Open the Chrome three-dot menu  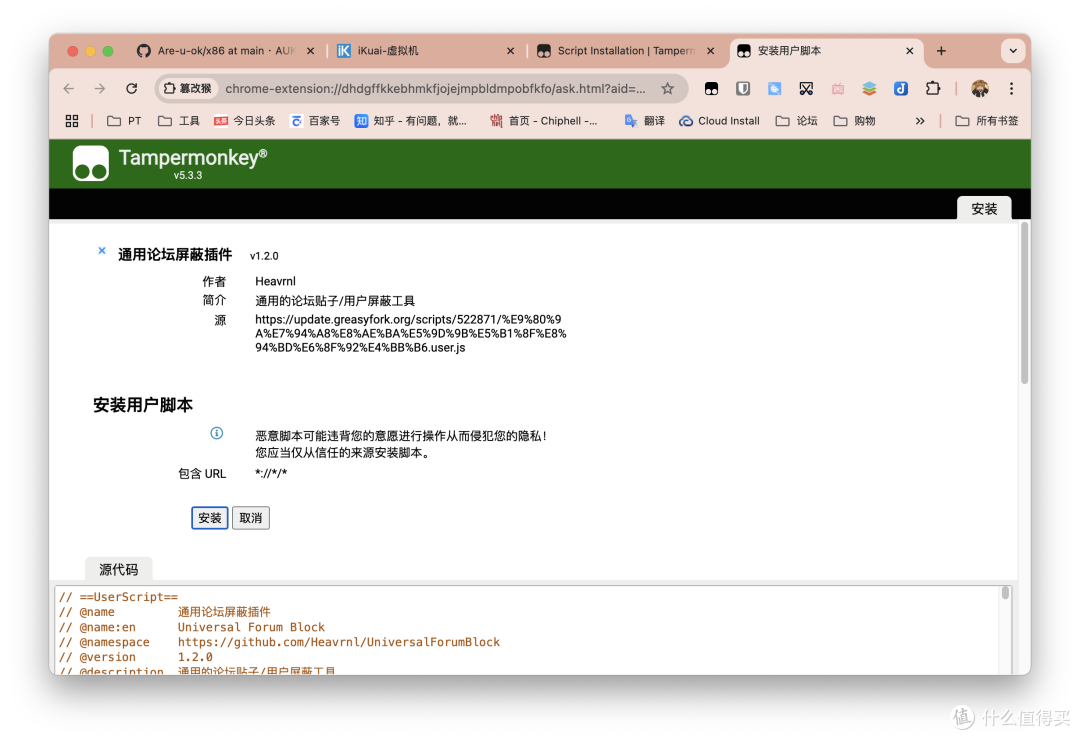pyautogui.click(x=1011, y=88)
